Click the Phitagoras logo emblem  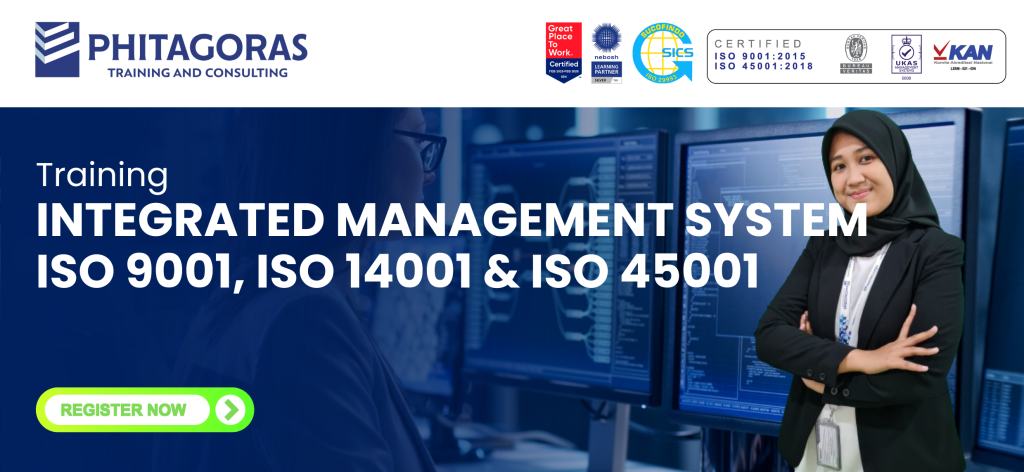(x=57, y=50)
